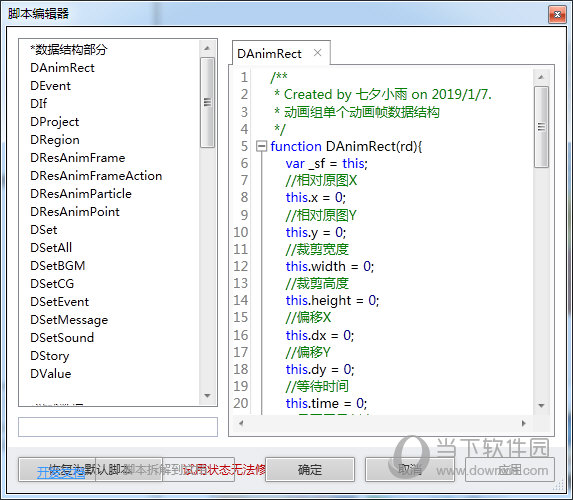Select DEvent in the script list
Image resolution: width=573 pixels, height=500 pixels.
(x=50, y=86)
